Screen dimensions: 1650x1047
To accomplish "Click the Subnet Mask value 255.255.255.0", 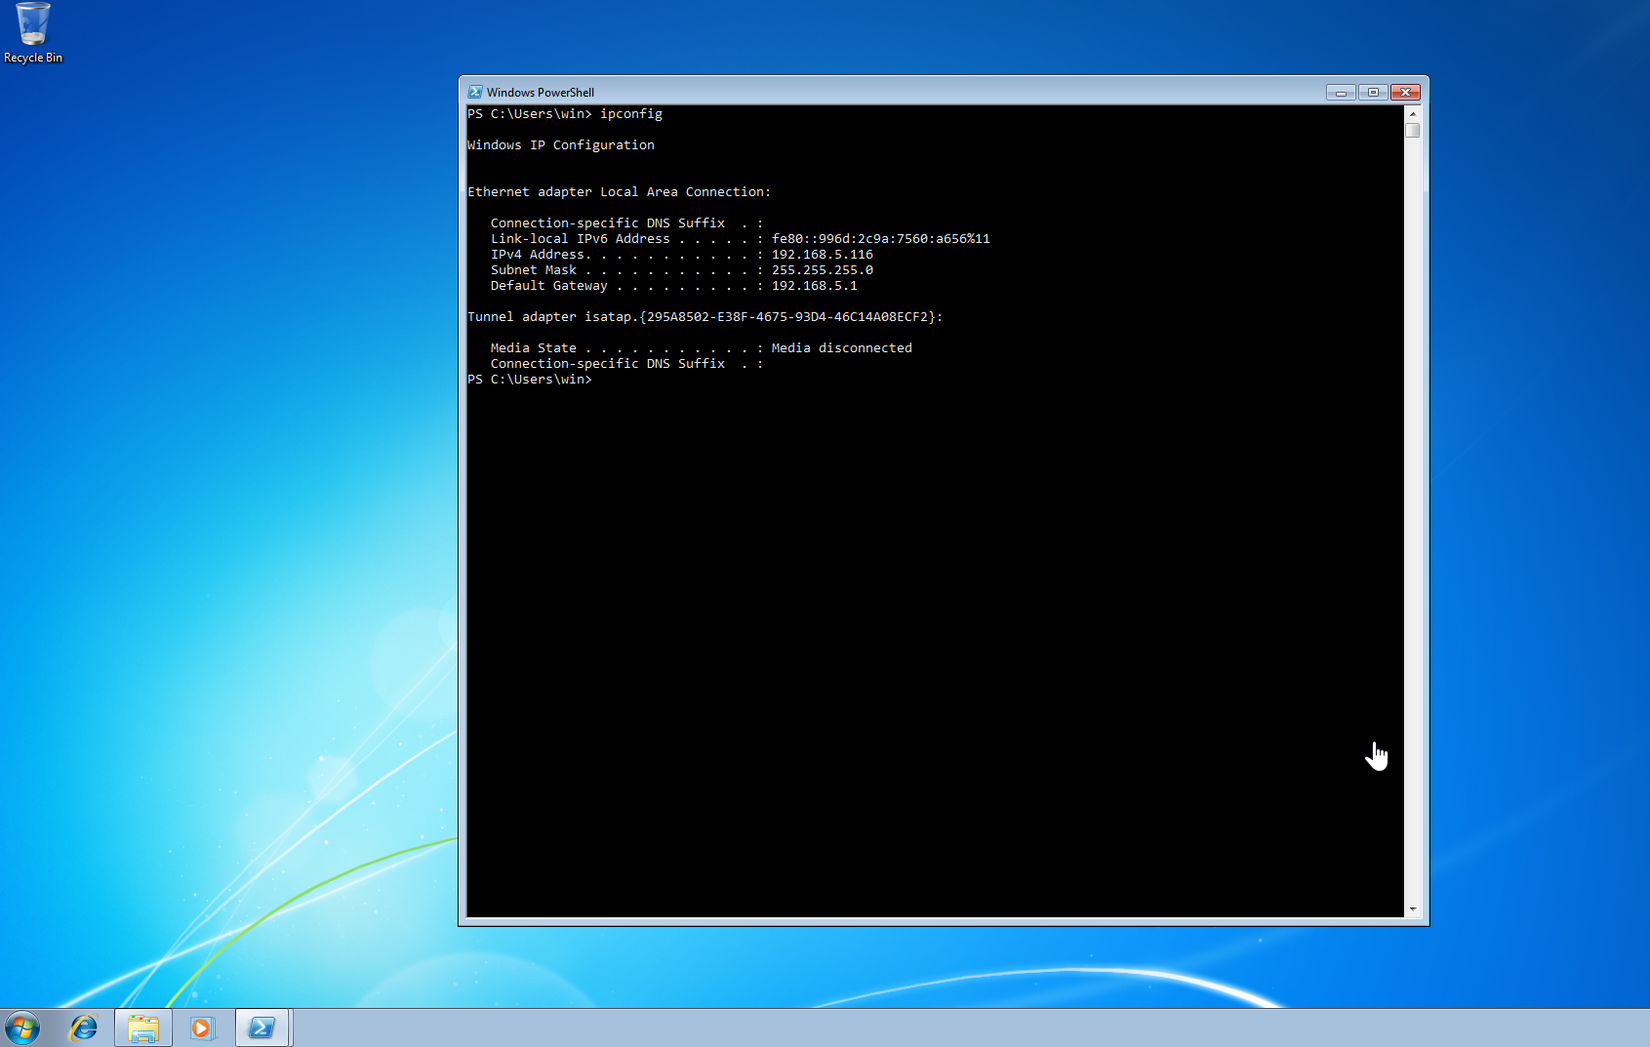I will [822, 270].
